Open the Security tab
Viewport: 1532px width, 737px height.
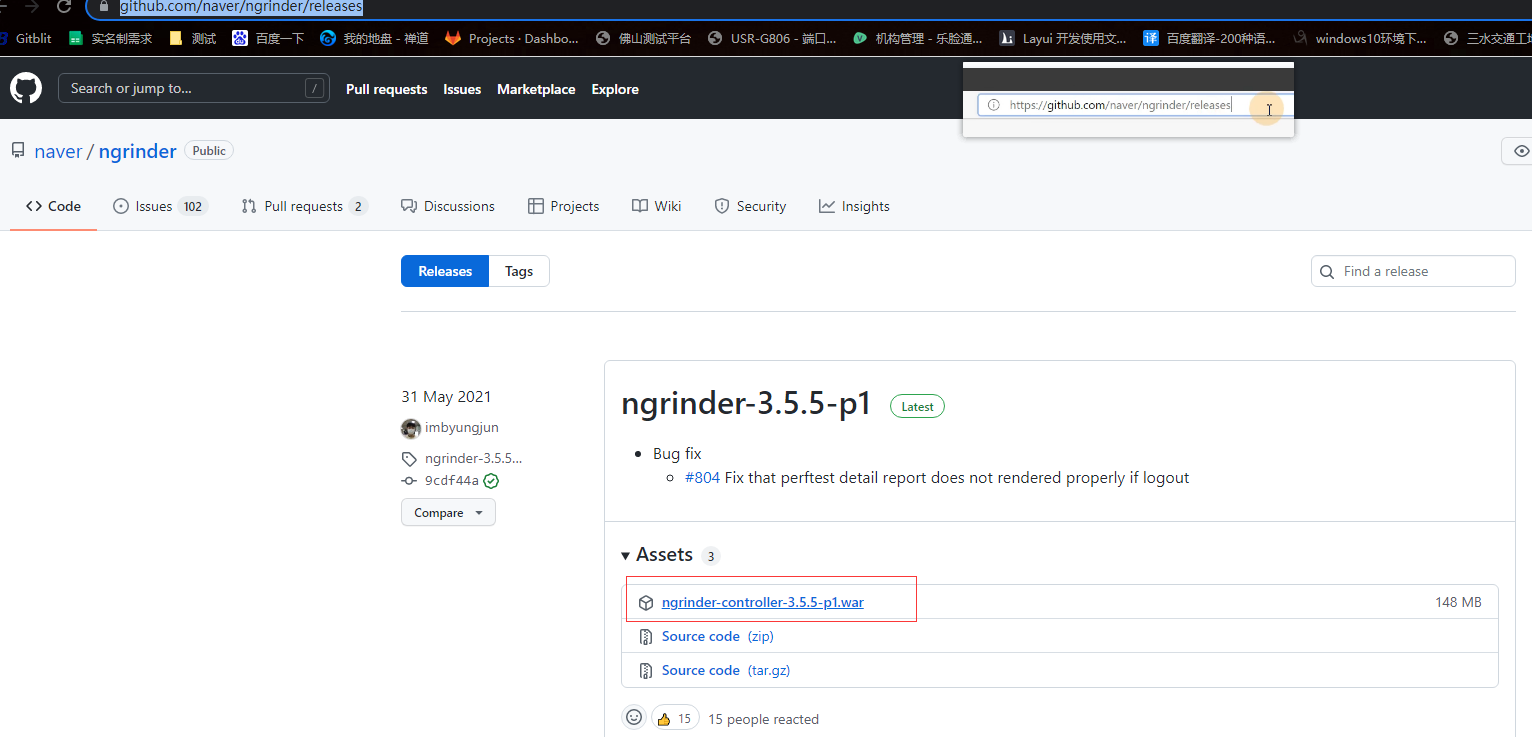751,206
